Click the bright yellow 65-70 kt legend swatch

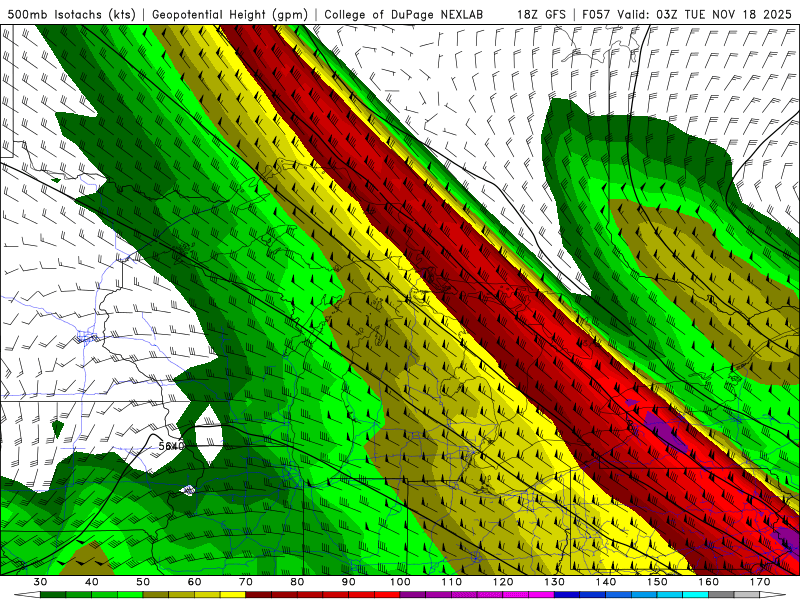click(x=233, y=595)
